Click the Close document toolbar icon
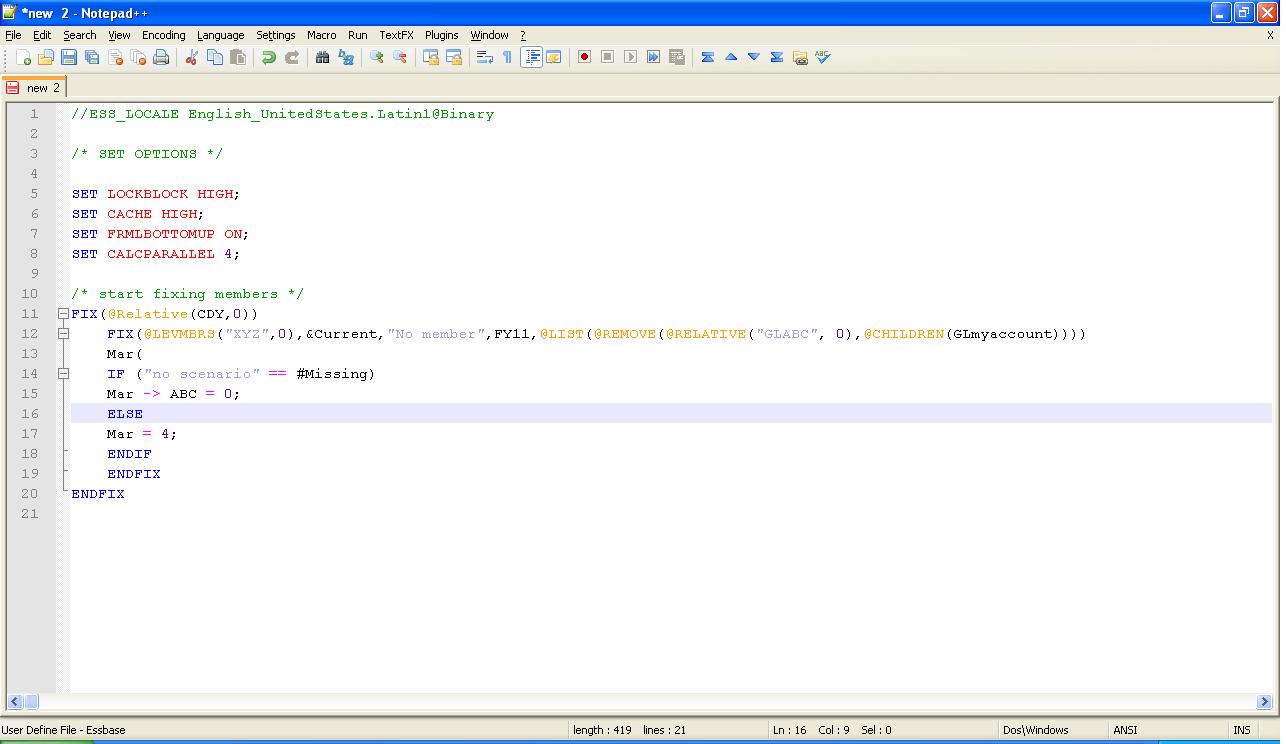 coord(115,57)
